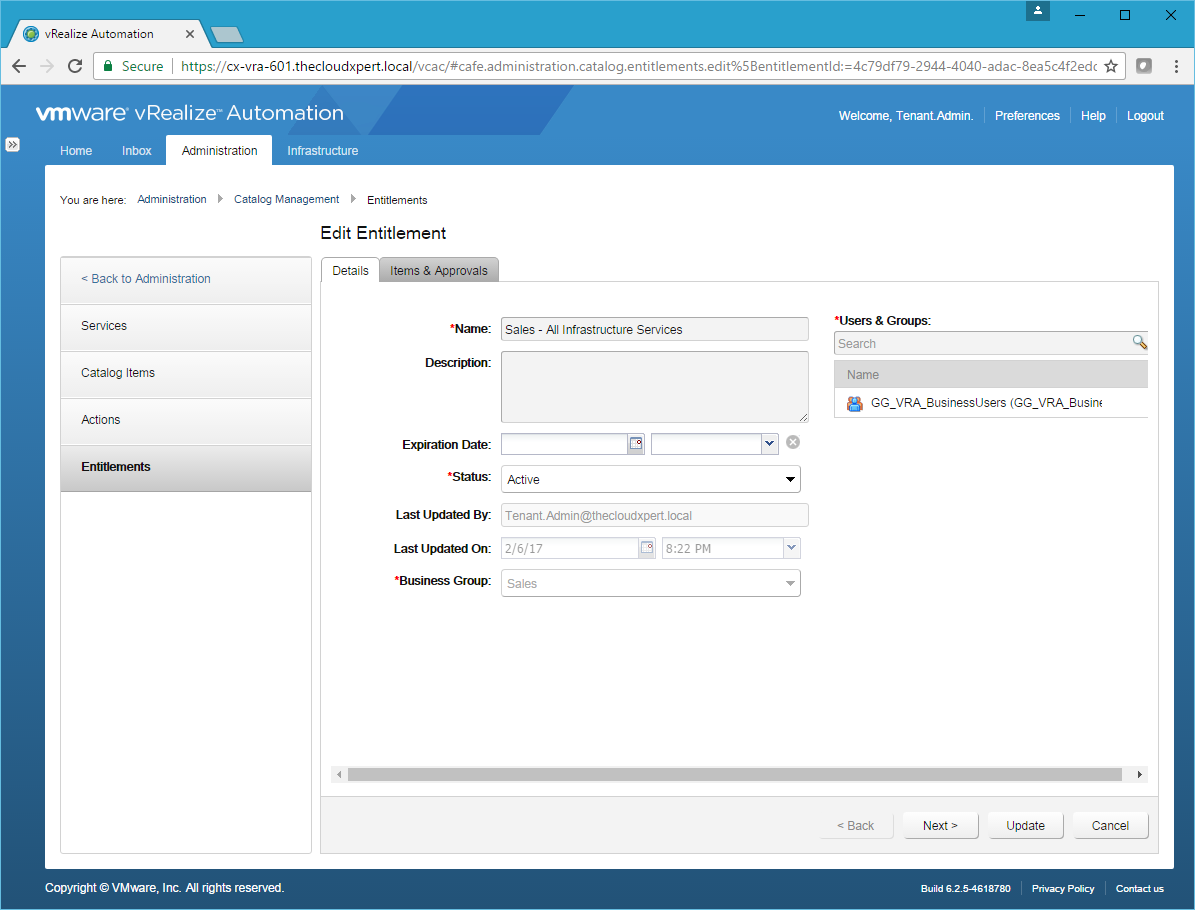Open the Infrastructure top tab
The image size is (1195, 910).
[x=322, y=151]
